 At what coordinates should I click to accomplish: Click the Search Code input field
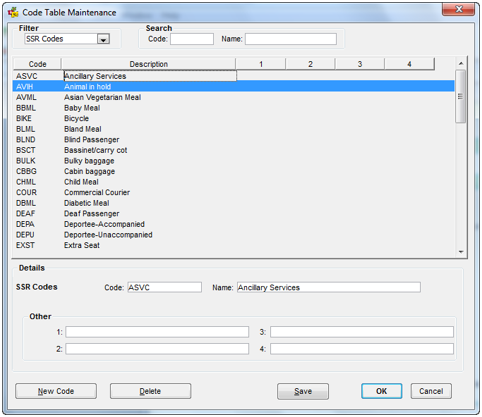(192, 39)
